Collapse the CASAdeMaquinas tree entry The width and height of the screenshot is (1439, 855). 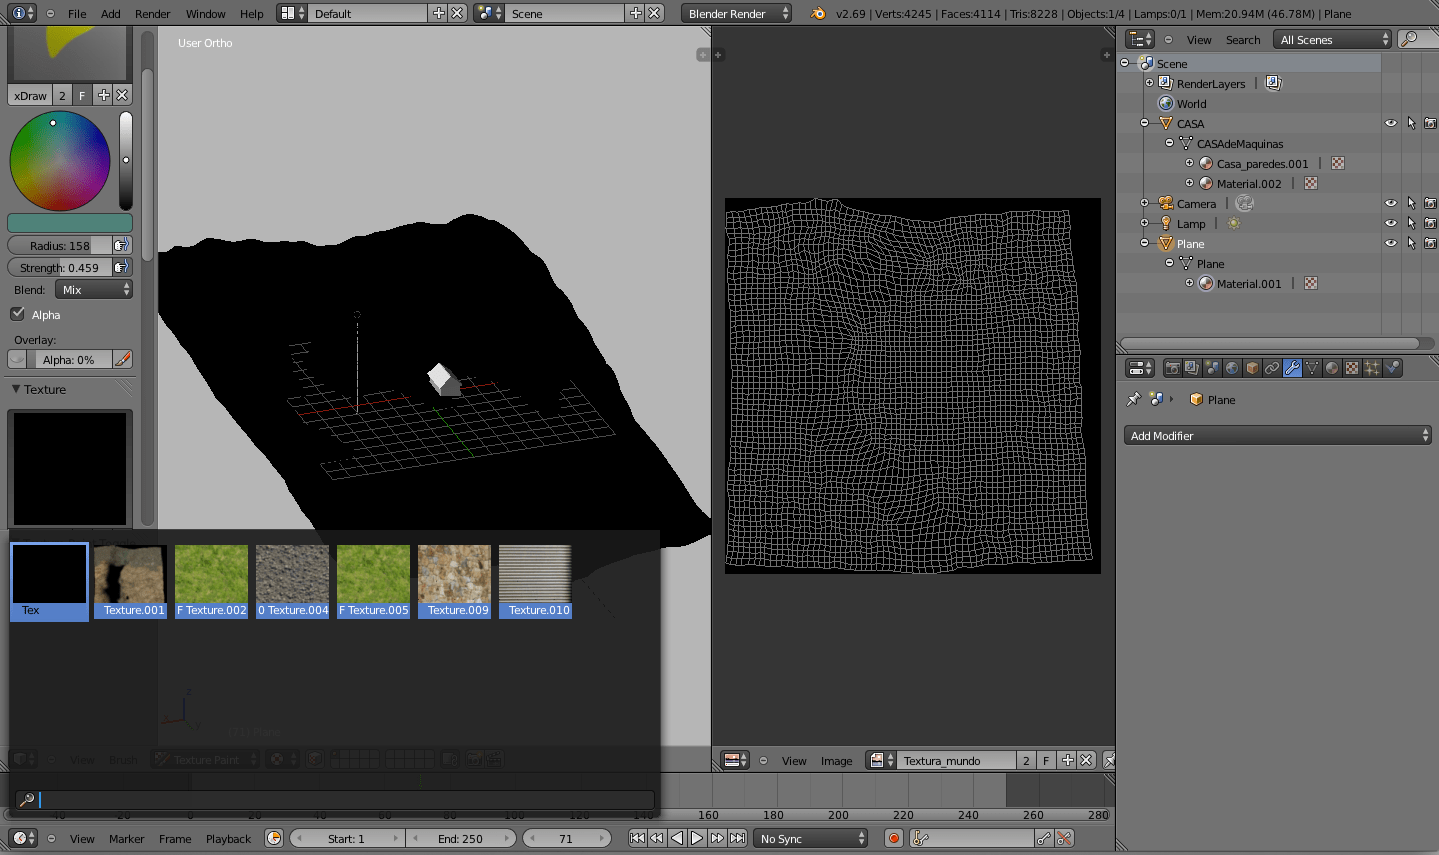(1168, 143)
